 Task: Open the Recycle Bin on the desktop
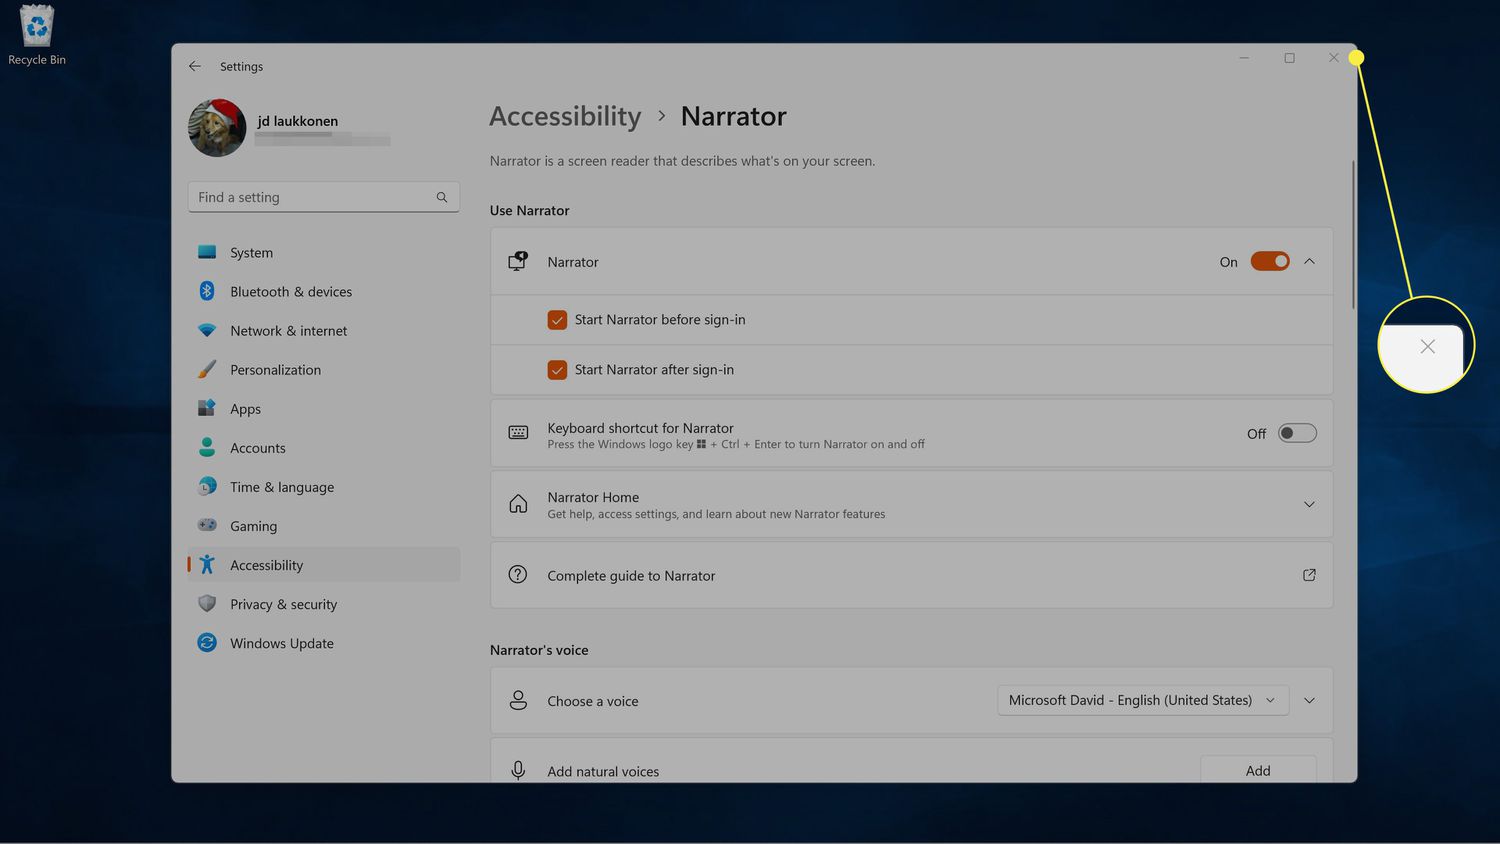click(x=36, y=35)
